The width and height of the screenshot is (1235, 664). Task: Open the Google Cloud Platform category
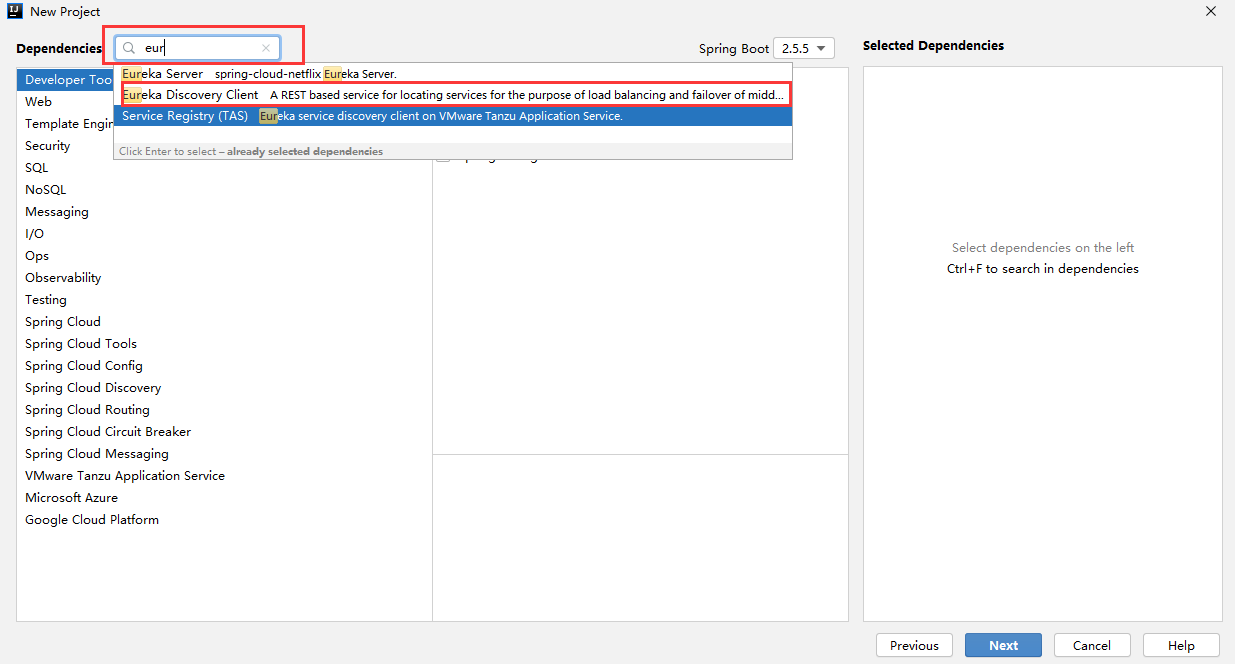pyautogui.click(x=224, y=520)
